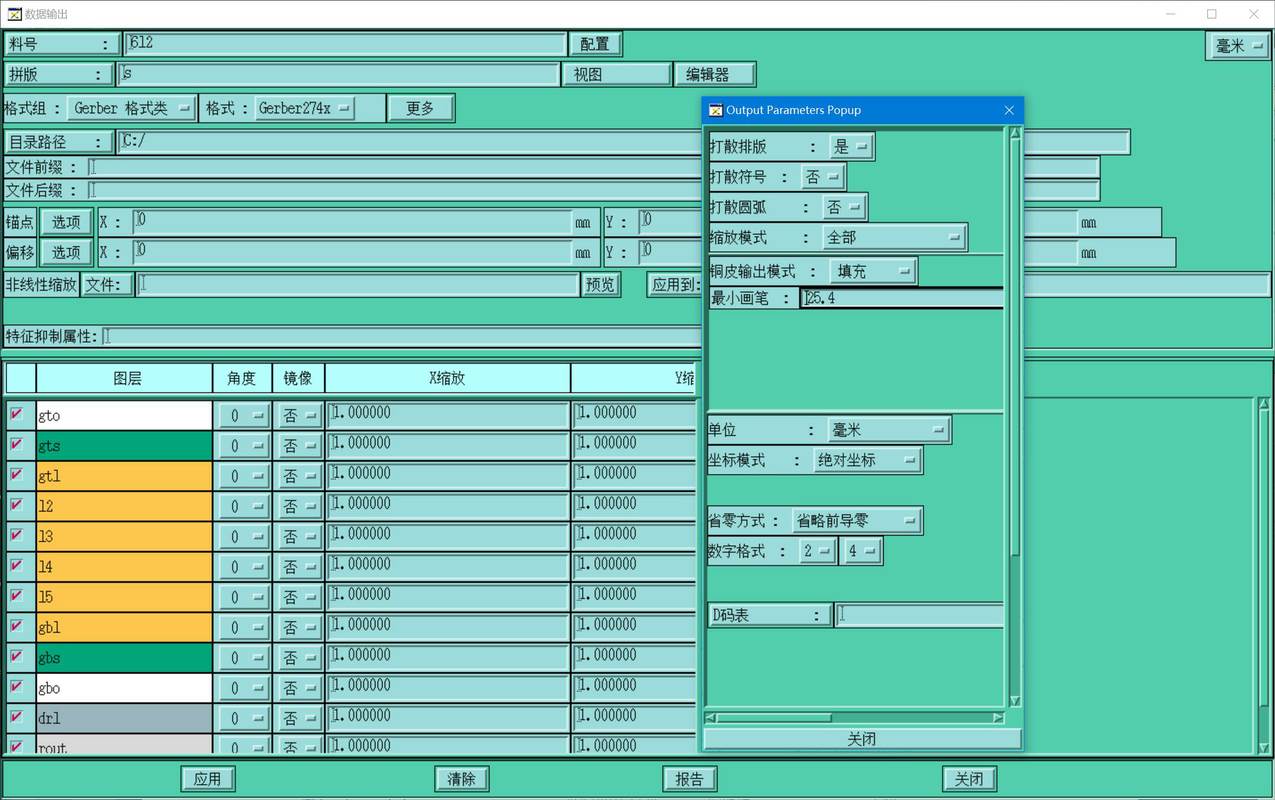The image size is (1275, 800).
Task: Toggle the gtl layer checkbox
Action: pos(16,475)
